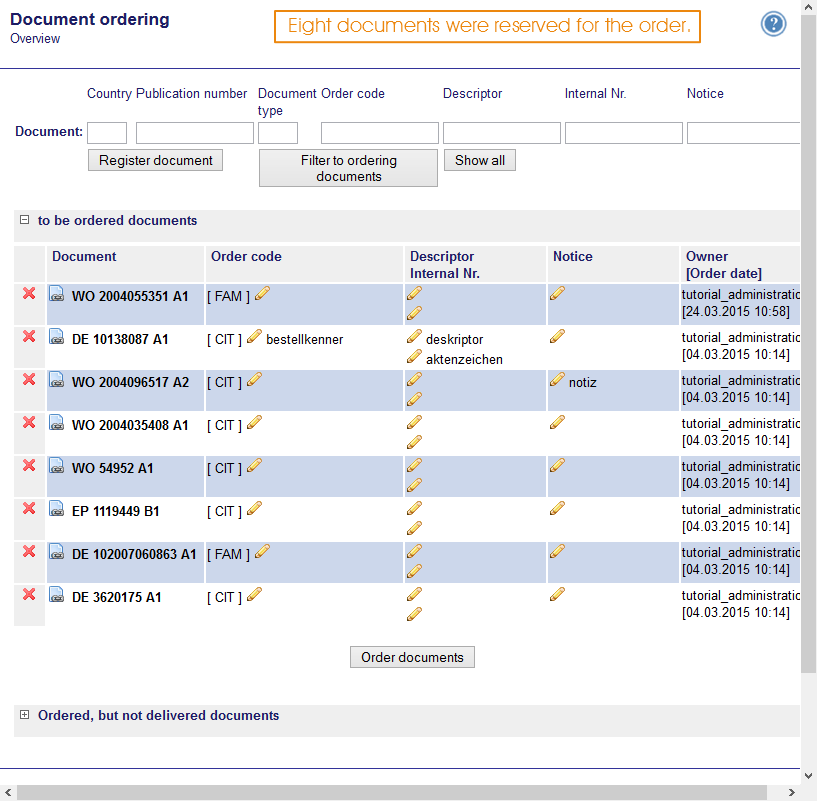
Task: Open document icon for WO 2004096517 A2
Action: pos(57,380)
